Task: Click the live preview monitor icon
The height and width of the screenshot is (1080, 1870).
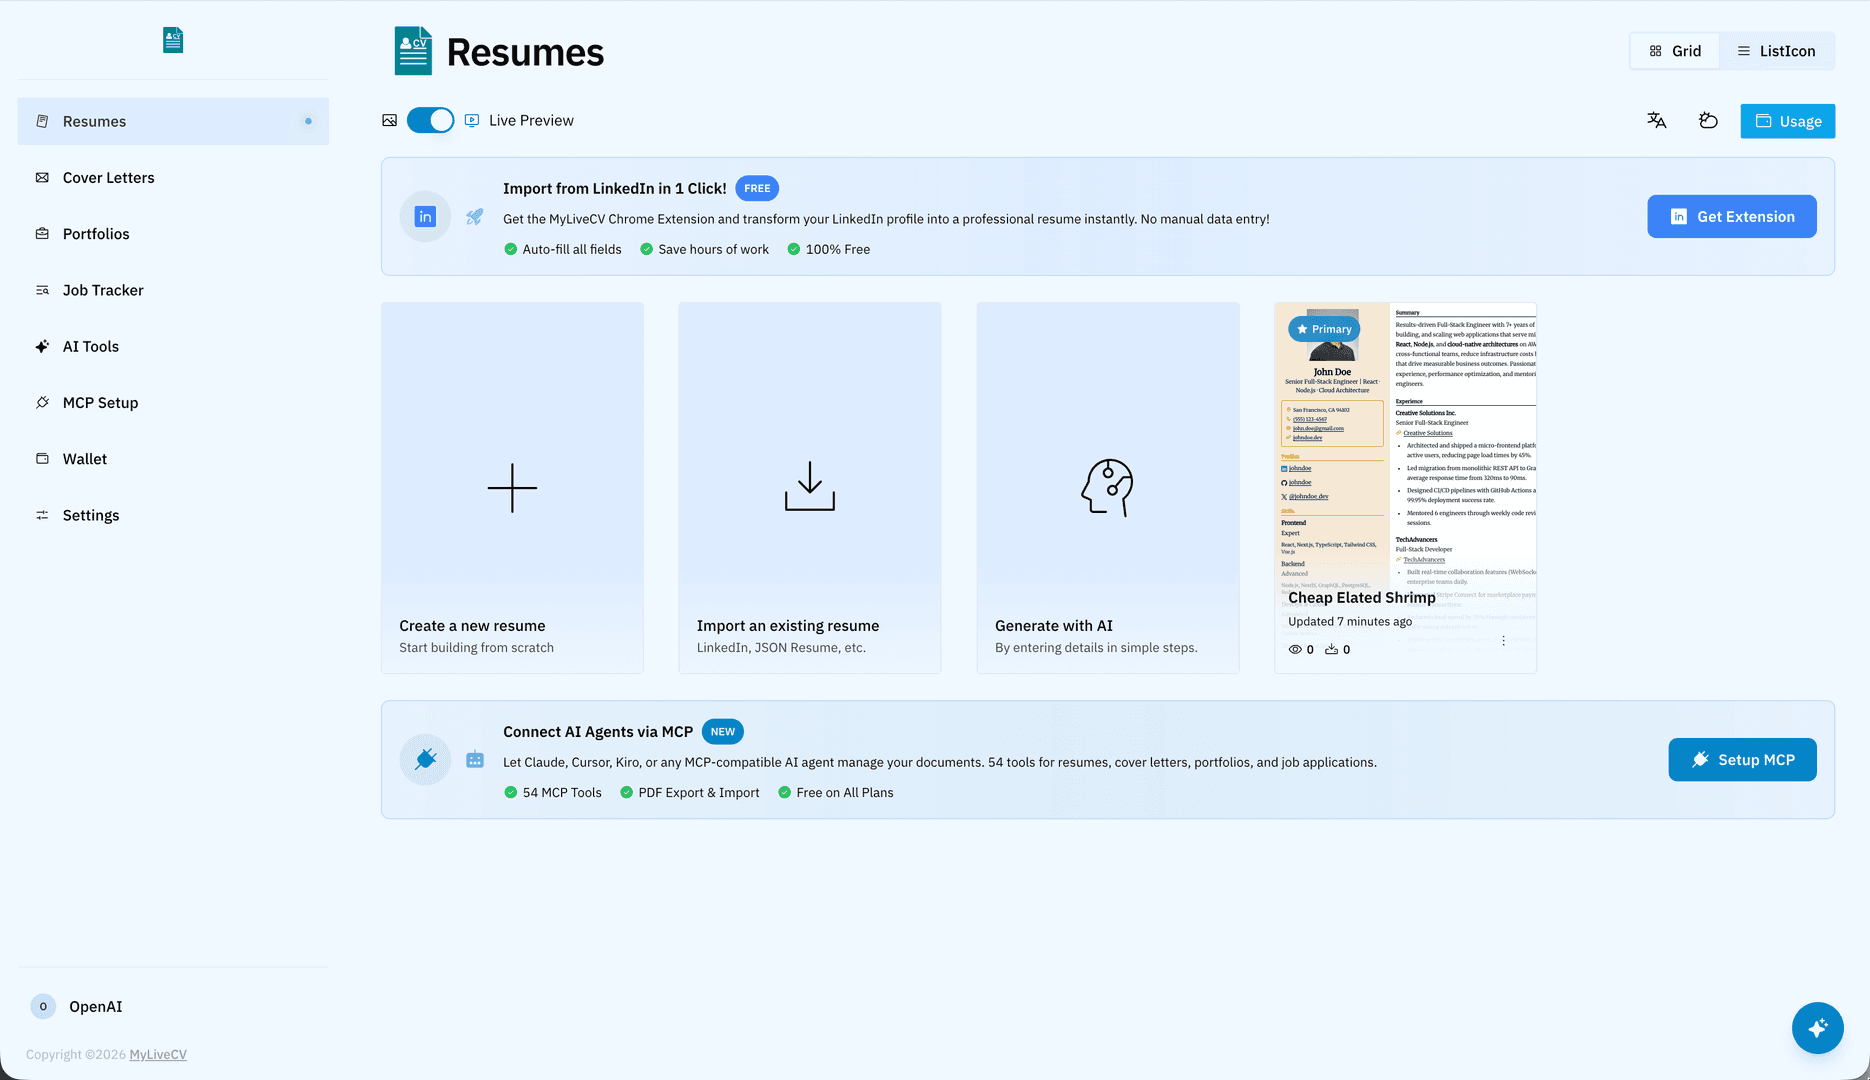Action: coord(472,120)
